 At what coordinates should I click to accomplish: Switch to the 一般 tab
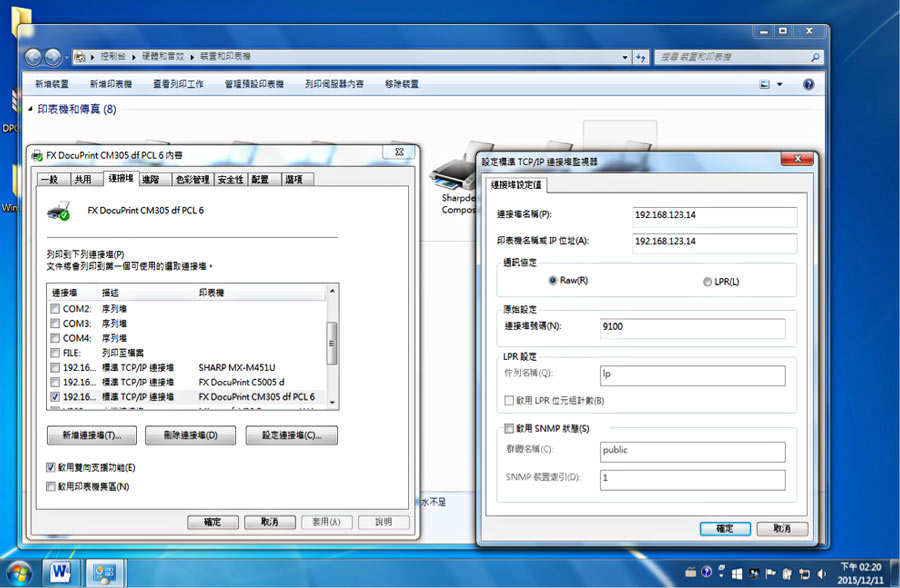(52, 180)
